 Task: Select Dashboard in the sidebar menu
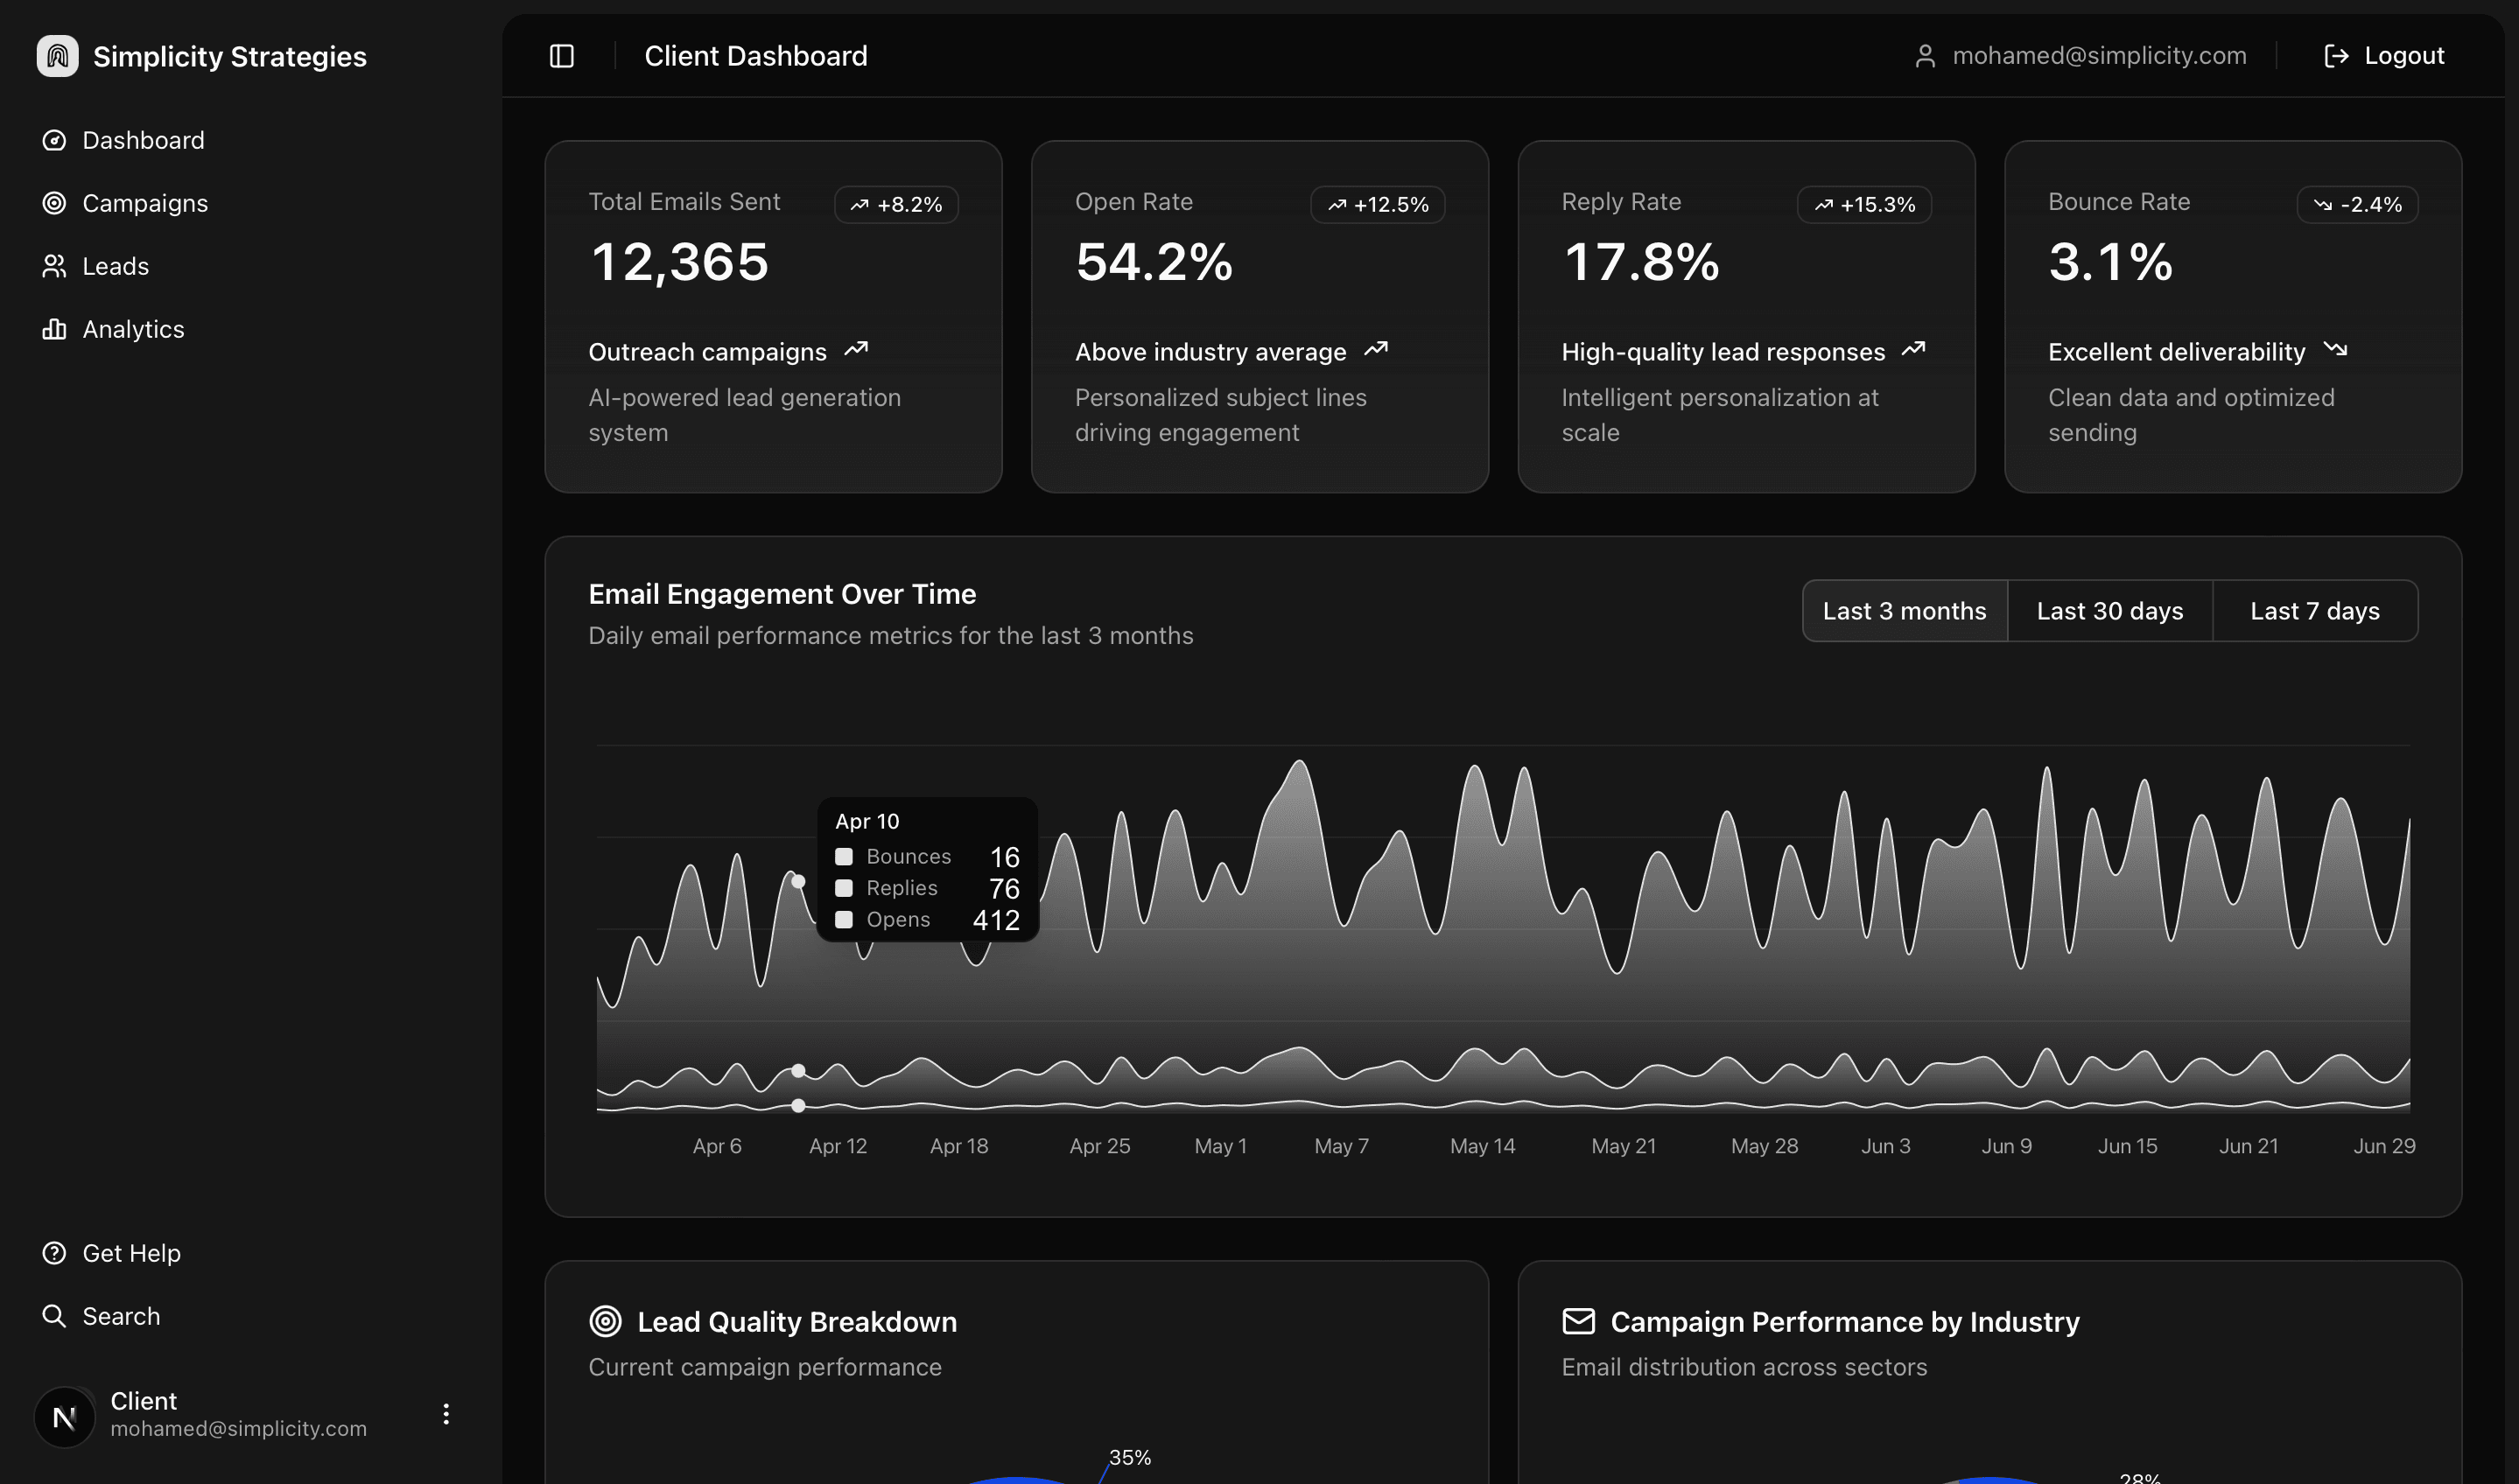tap(143, 140)
